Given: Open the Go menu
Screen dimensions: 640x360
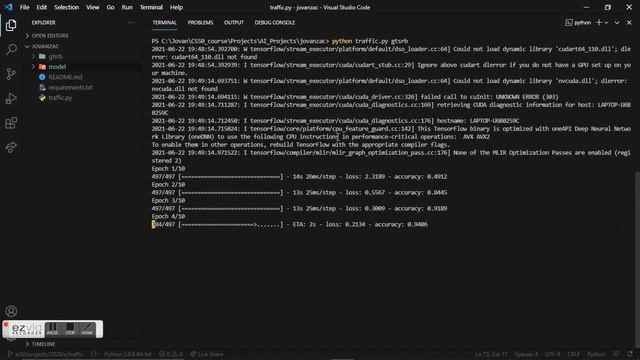Looking at the screenshot, I should (x=110, y=7).
